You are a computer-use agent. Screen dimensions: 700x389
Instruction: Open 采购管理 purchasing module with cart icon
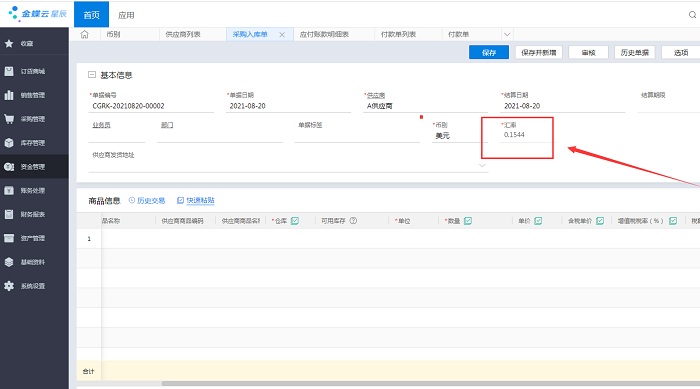coord(34,119)
